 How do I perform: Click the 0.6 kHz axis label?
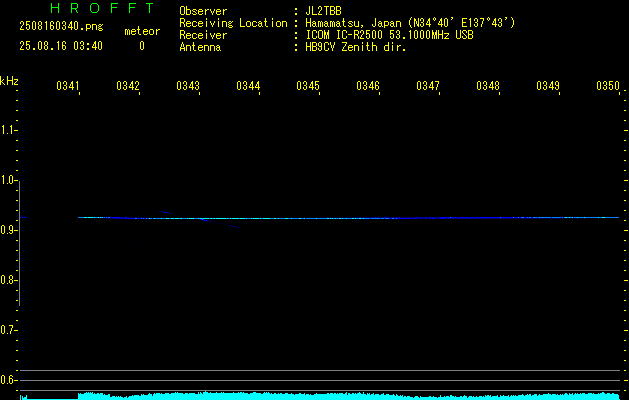8,380
